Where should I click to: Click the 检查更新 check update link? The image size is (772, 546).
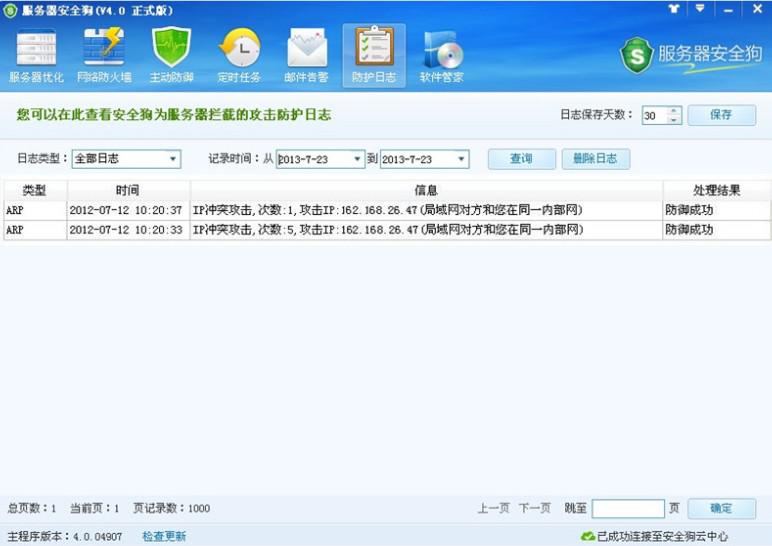pos(164,537)
